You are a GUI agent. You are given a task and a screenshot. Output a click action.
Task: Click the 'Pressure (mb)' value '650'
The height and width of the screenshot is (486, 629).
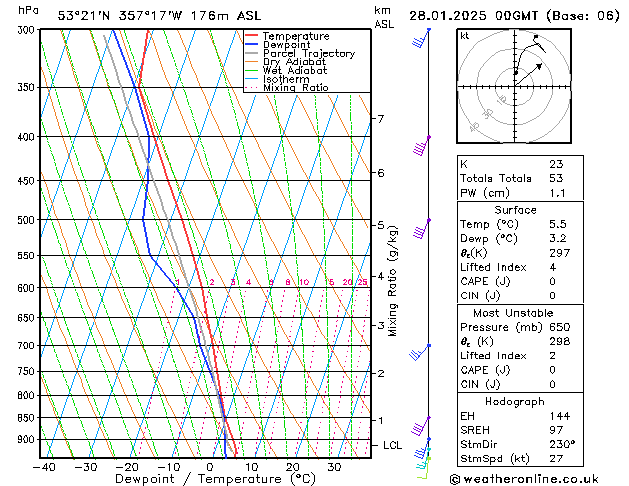(x=560, y=327)
